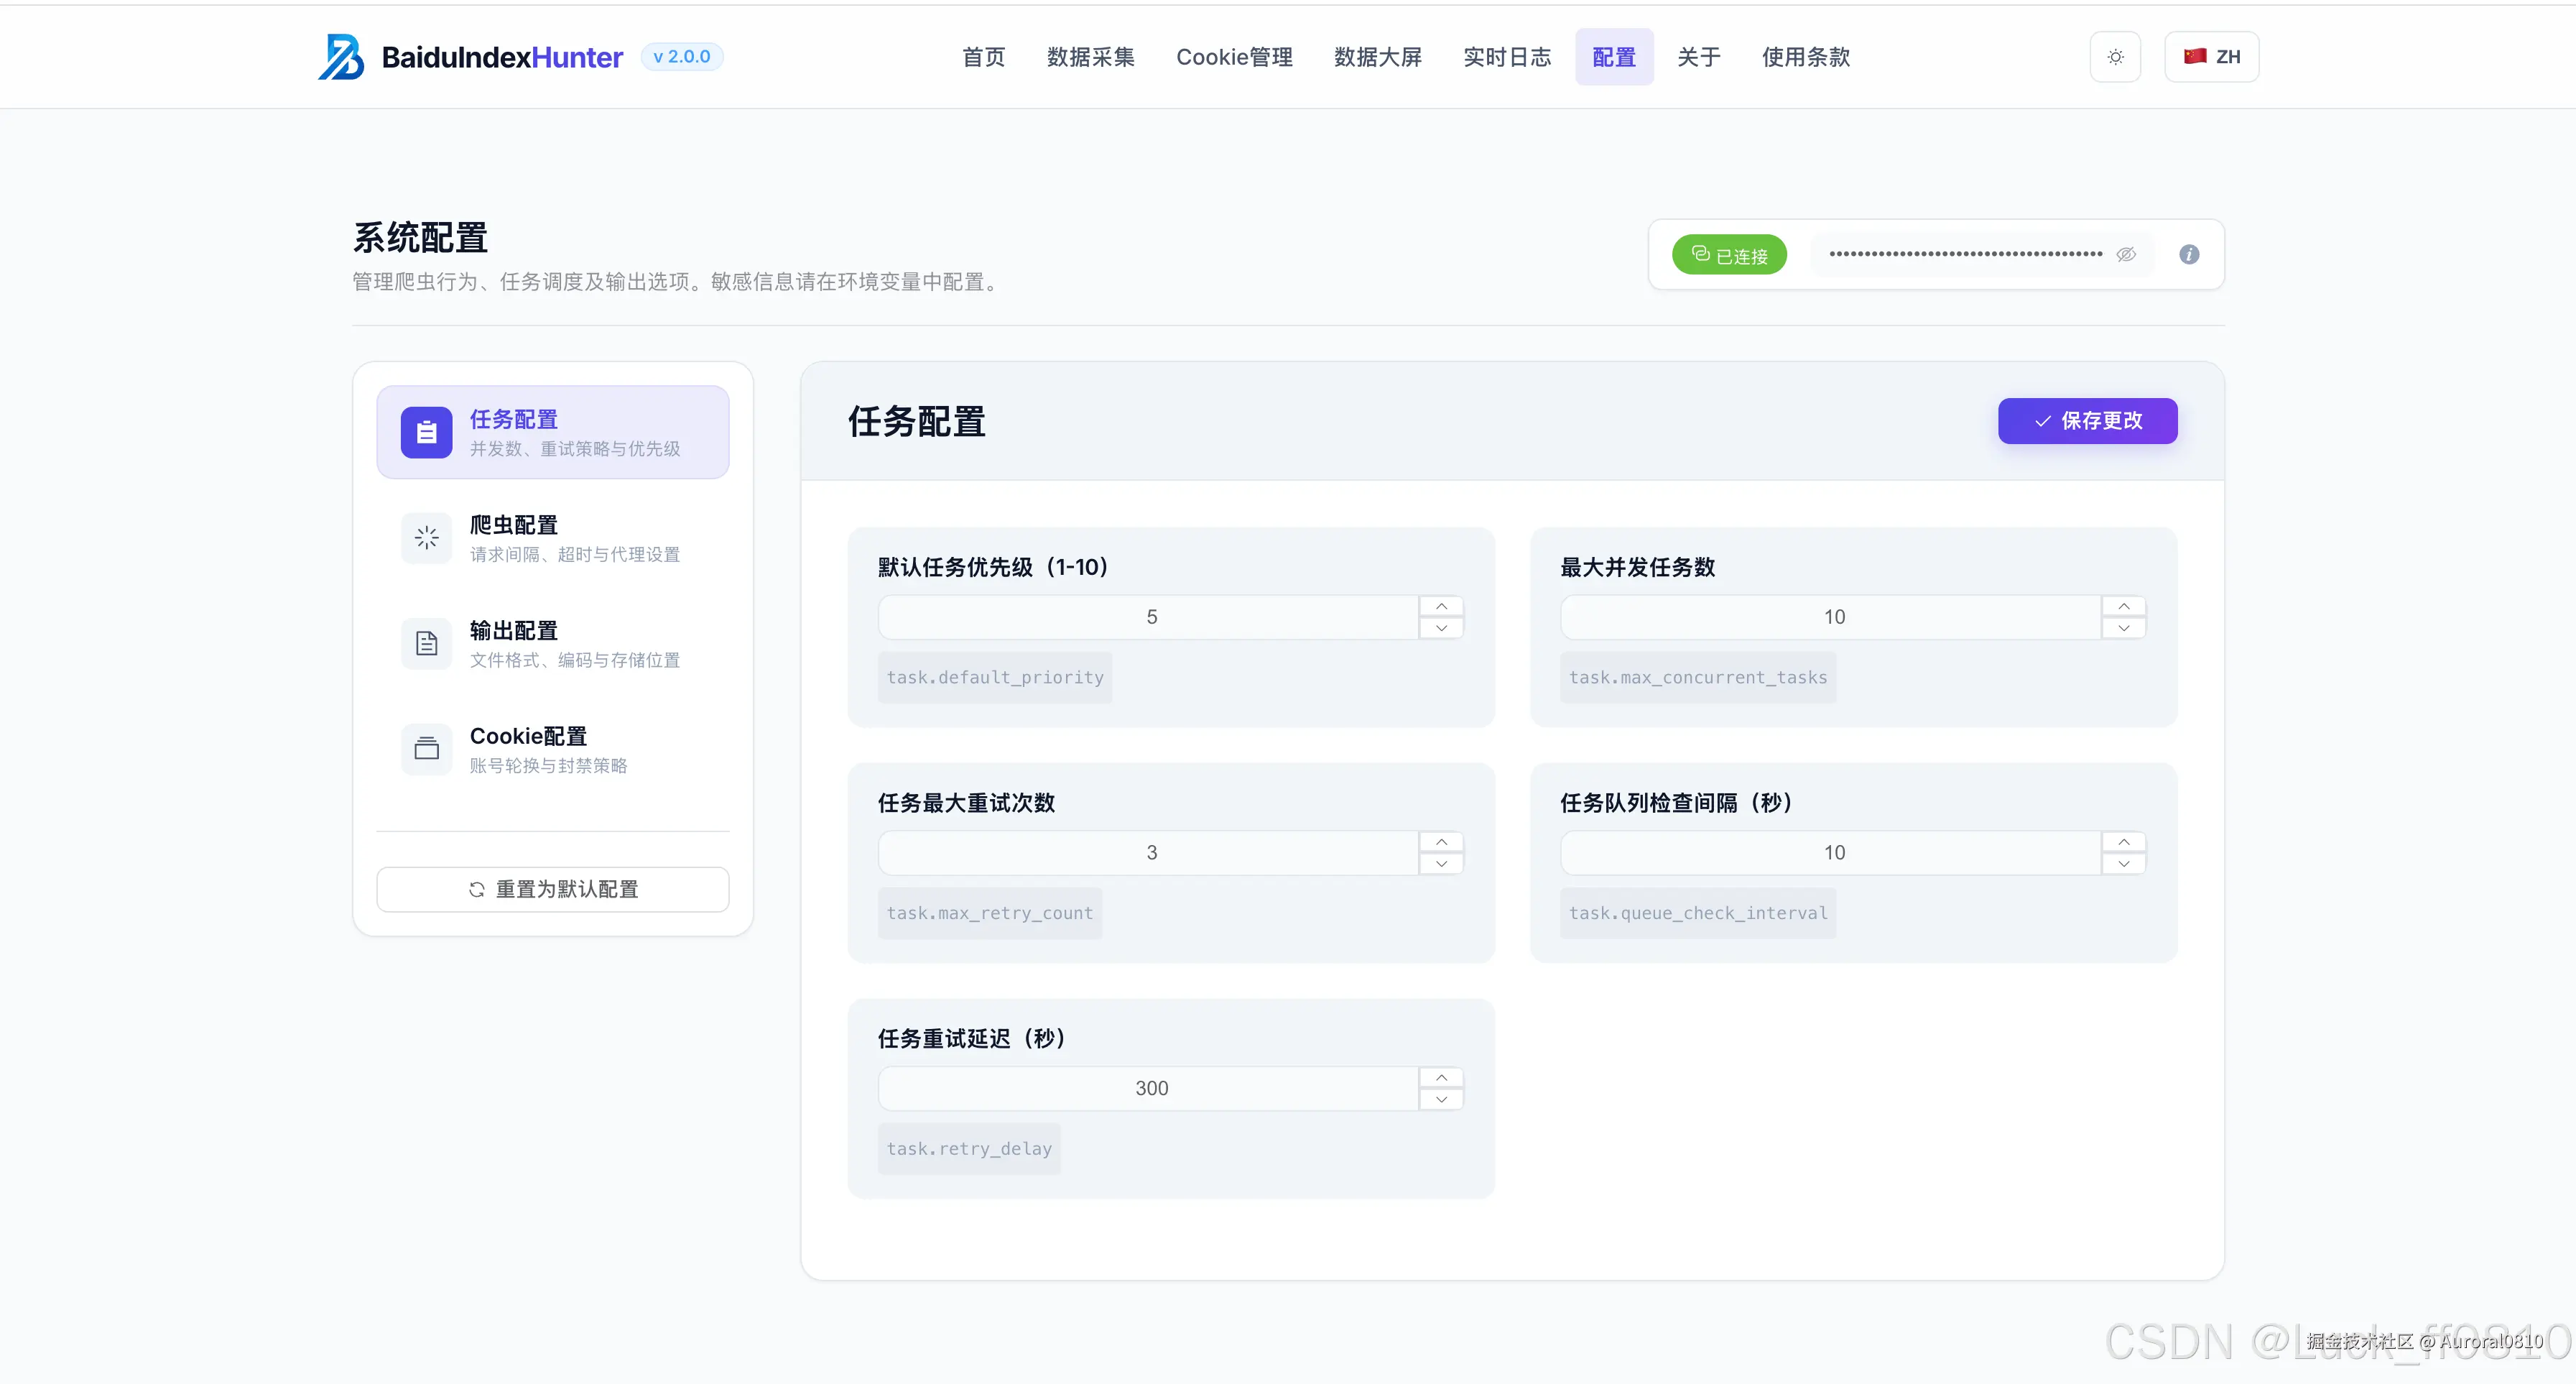This screenshot has width=2576, height=1384.
Task: Increase 默认任务优先级 with the up stepper arrow
Action: click(1441, 604)
